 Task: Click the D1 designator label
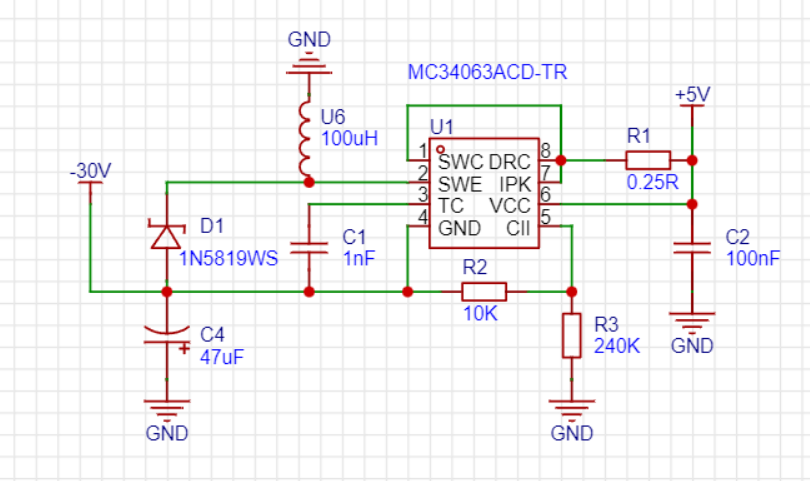212,226
